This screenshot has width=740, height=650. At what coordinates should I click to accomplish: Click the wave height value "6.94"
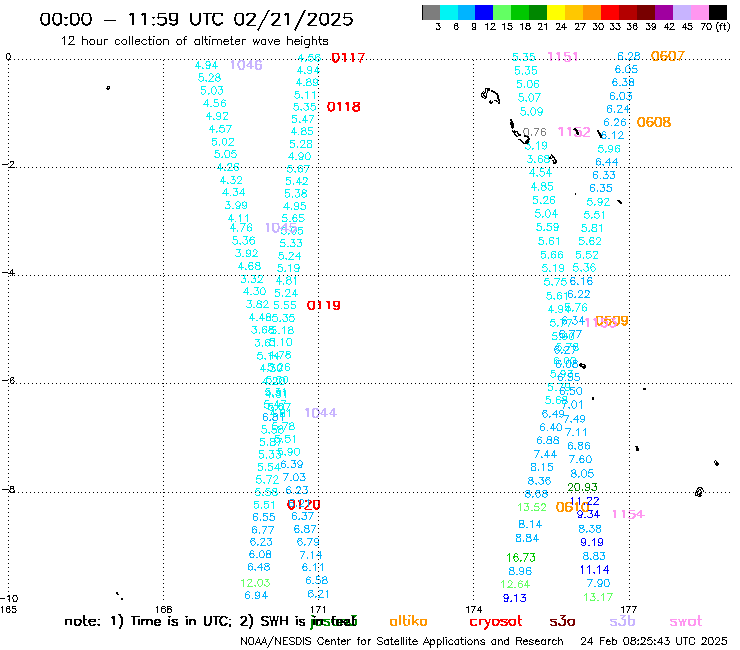[256, 596]
